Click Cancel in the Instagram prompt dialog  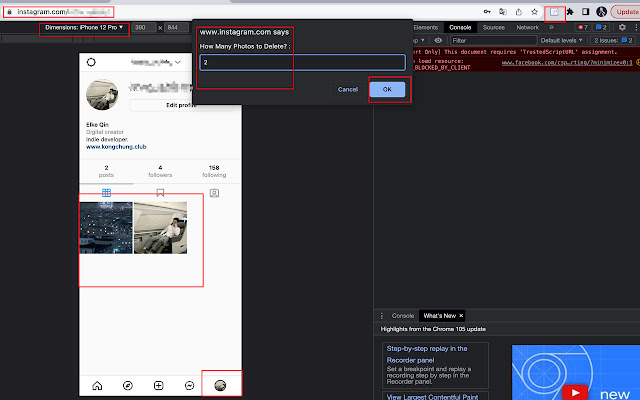point(348,89)
